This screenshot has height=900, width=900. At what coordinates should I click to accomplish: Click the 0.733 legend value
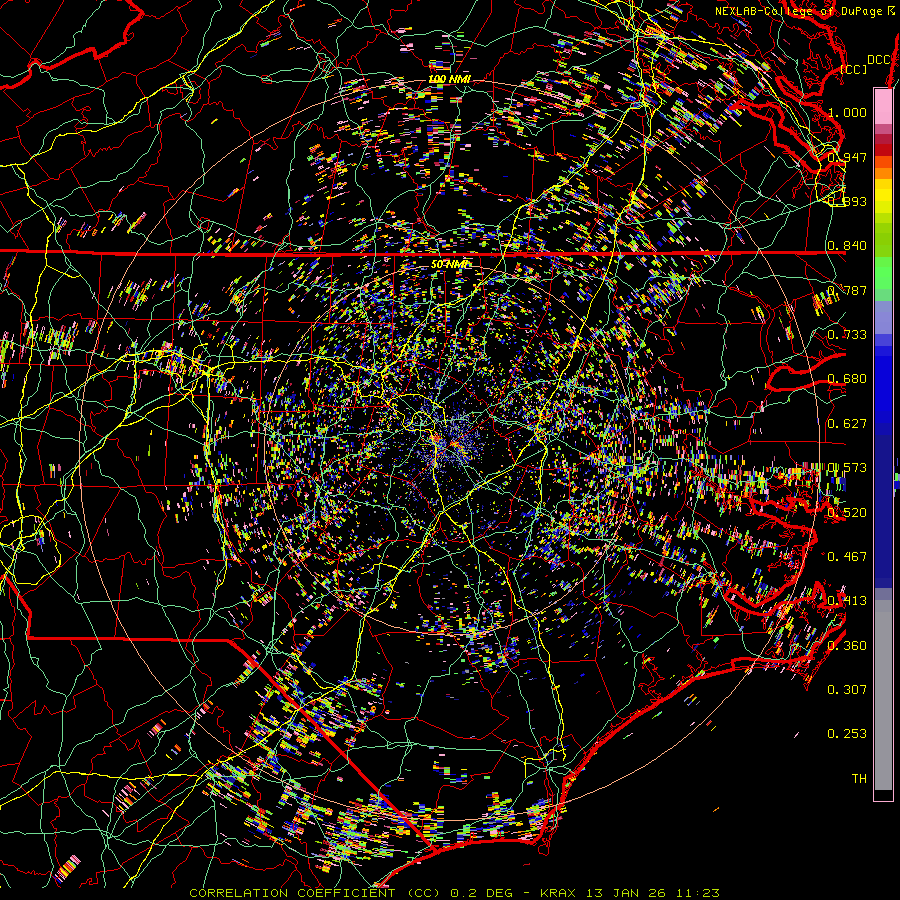pos(847,335)
